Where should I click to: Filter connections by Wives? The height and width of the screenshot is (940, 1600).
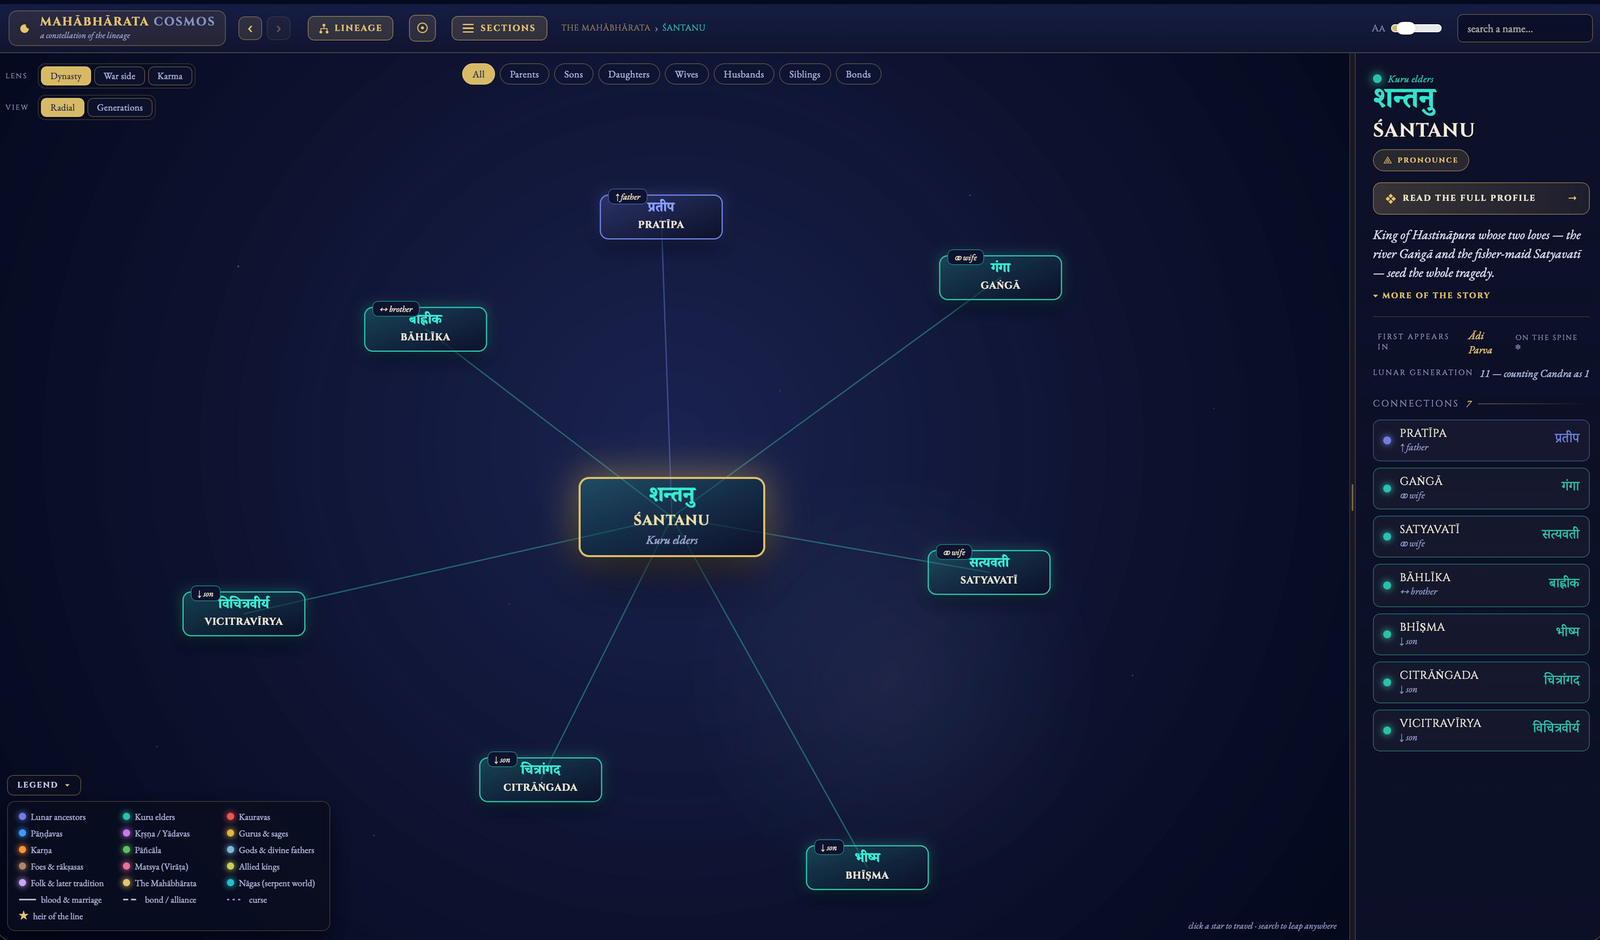click(687, 74)
